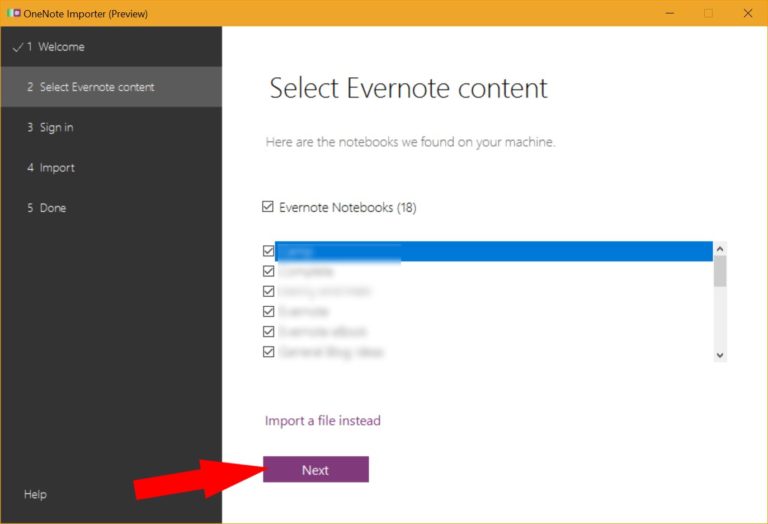The width and height of the screenshot is (768, 524).
Task: Click the Next button
Action: point(315,469)
